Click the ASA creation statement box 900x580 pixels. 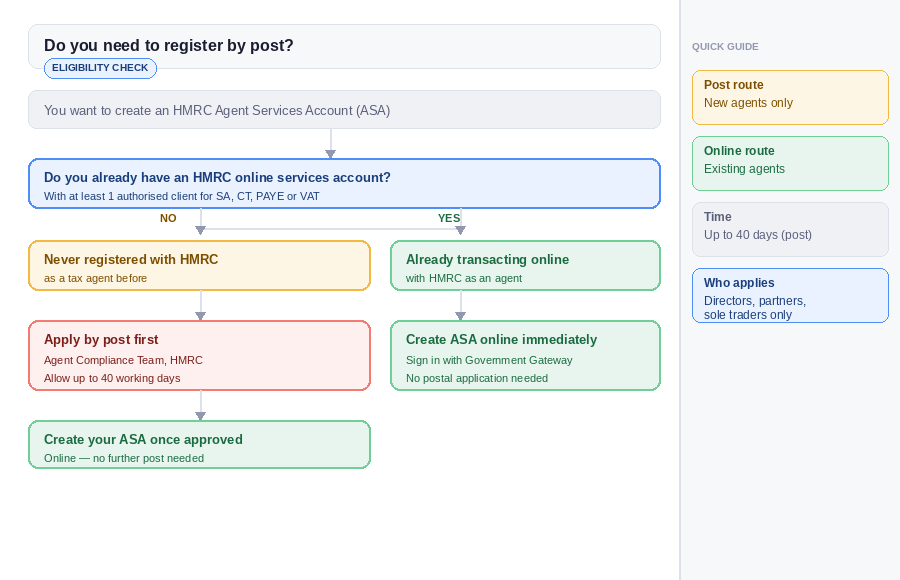[344, 110]
